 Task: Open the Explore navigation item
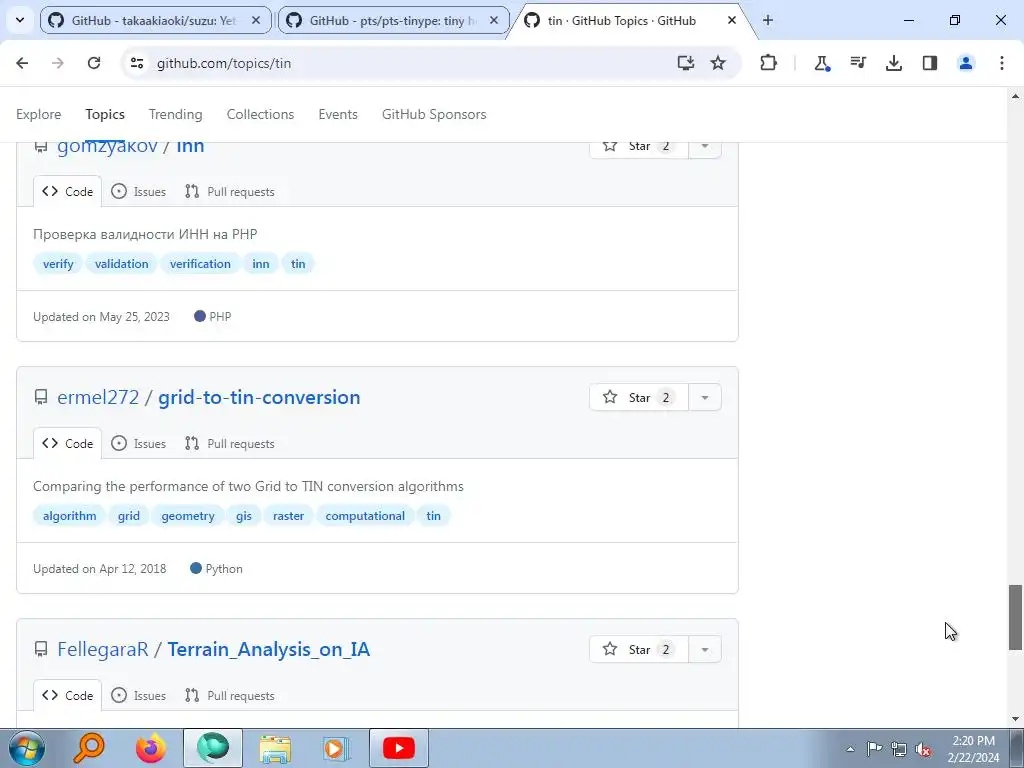tap(39, 114)
